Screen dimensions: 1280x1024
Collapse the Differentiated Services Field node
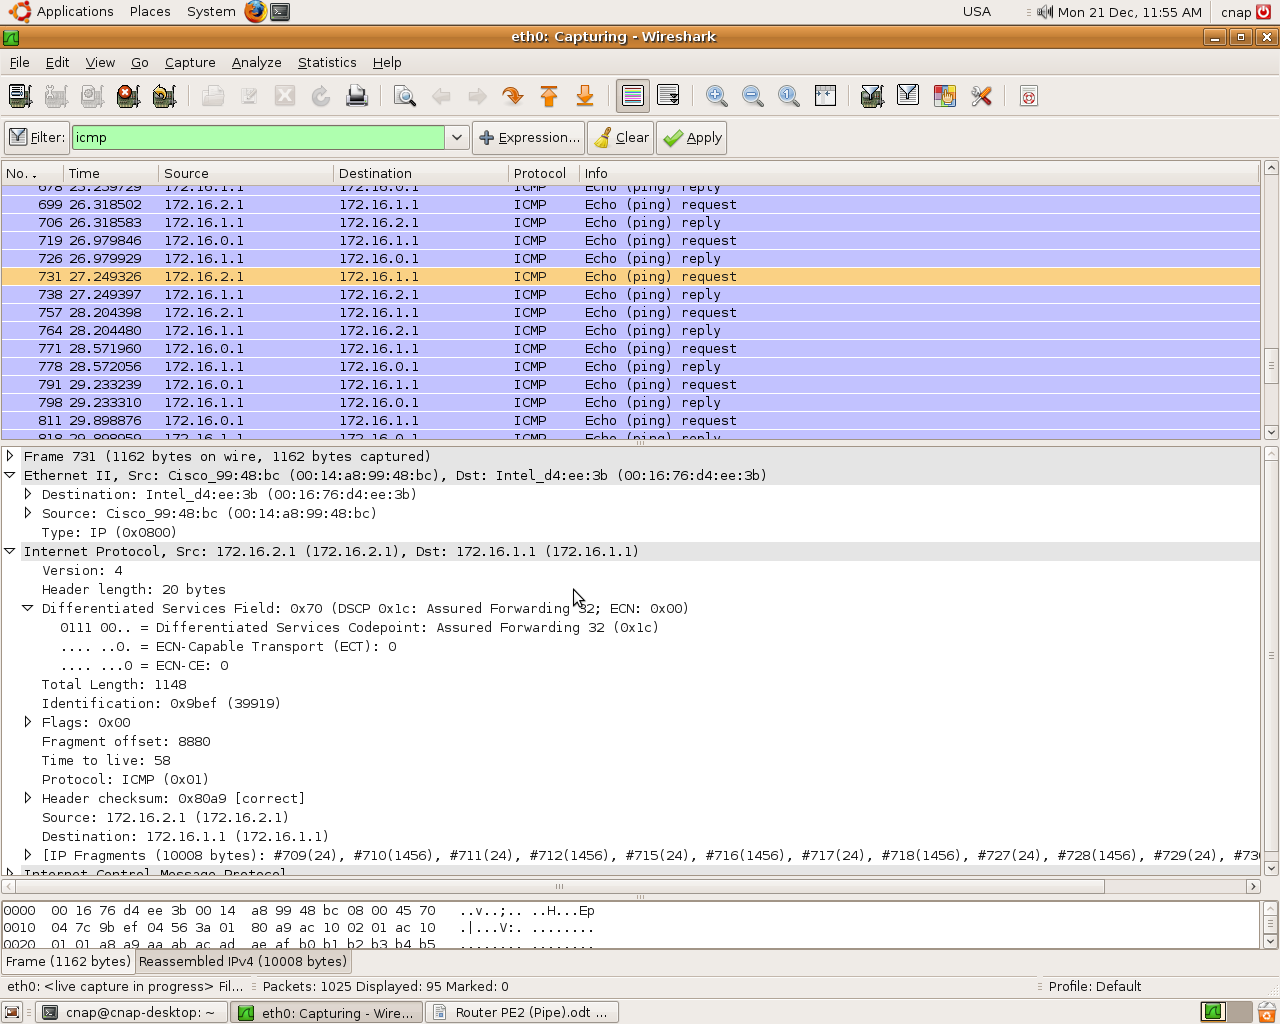28,608
